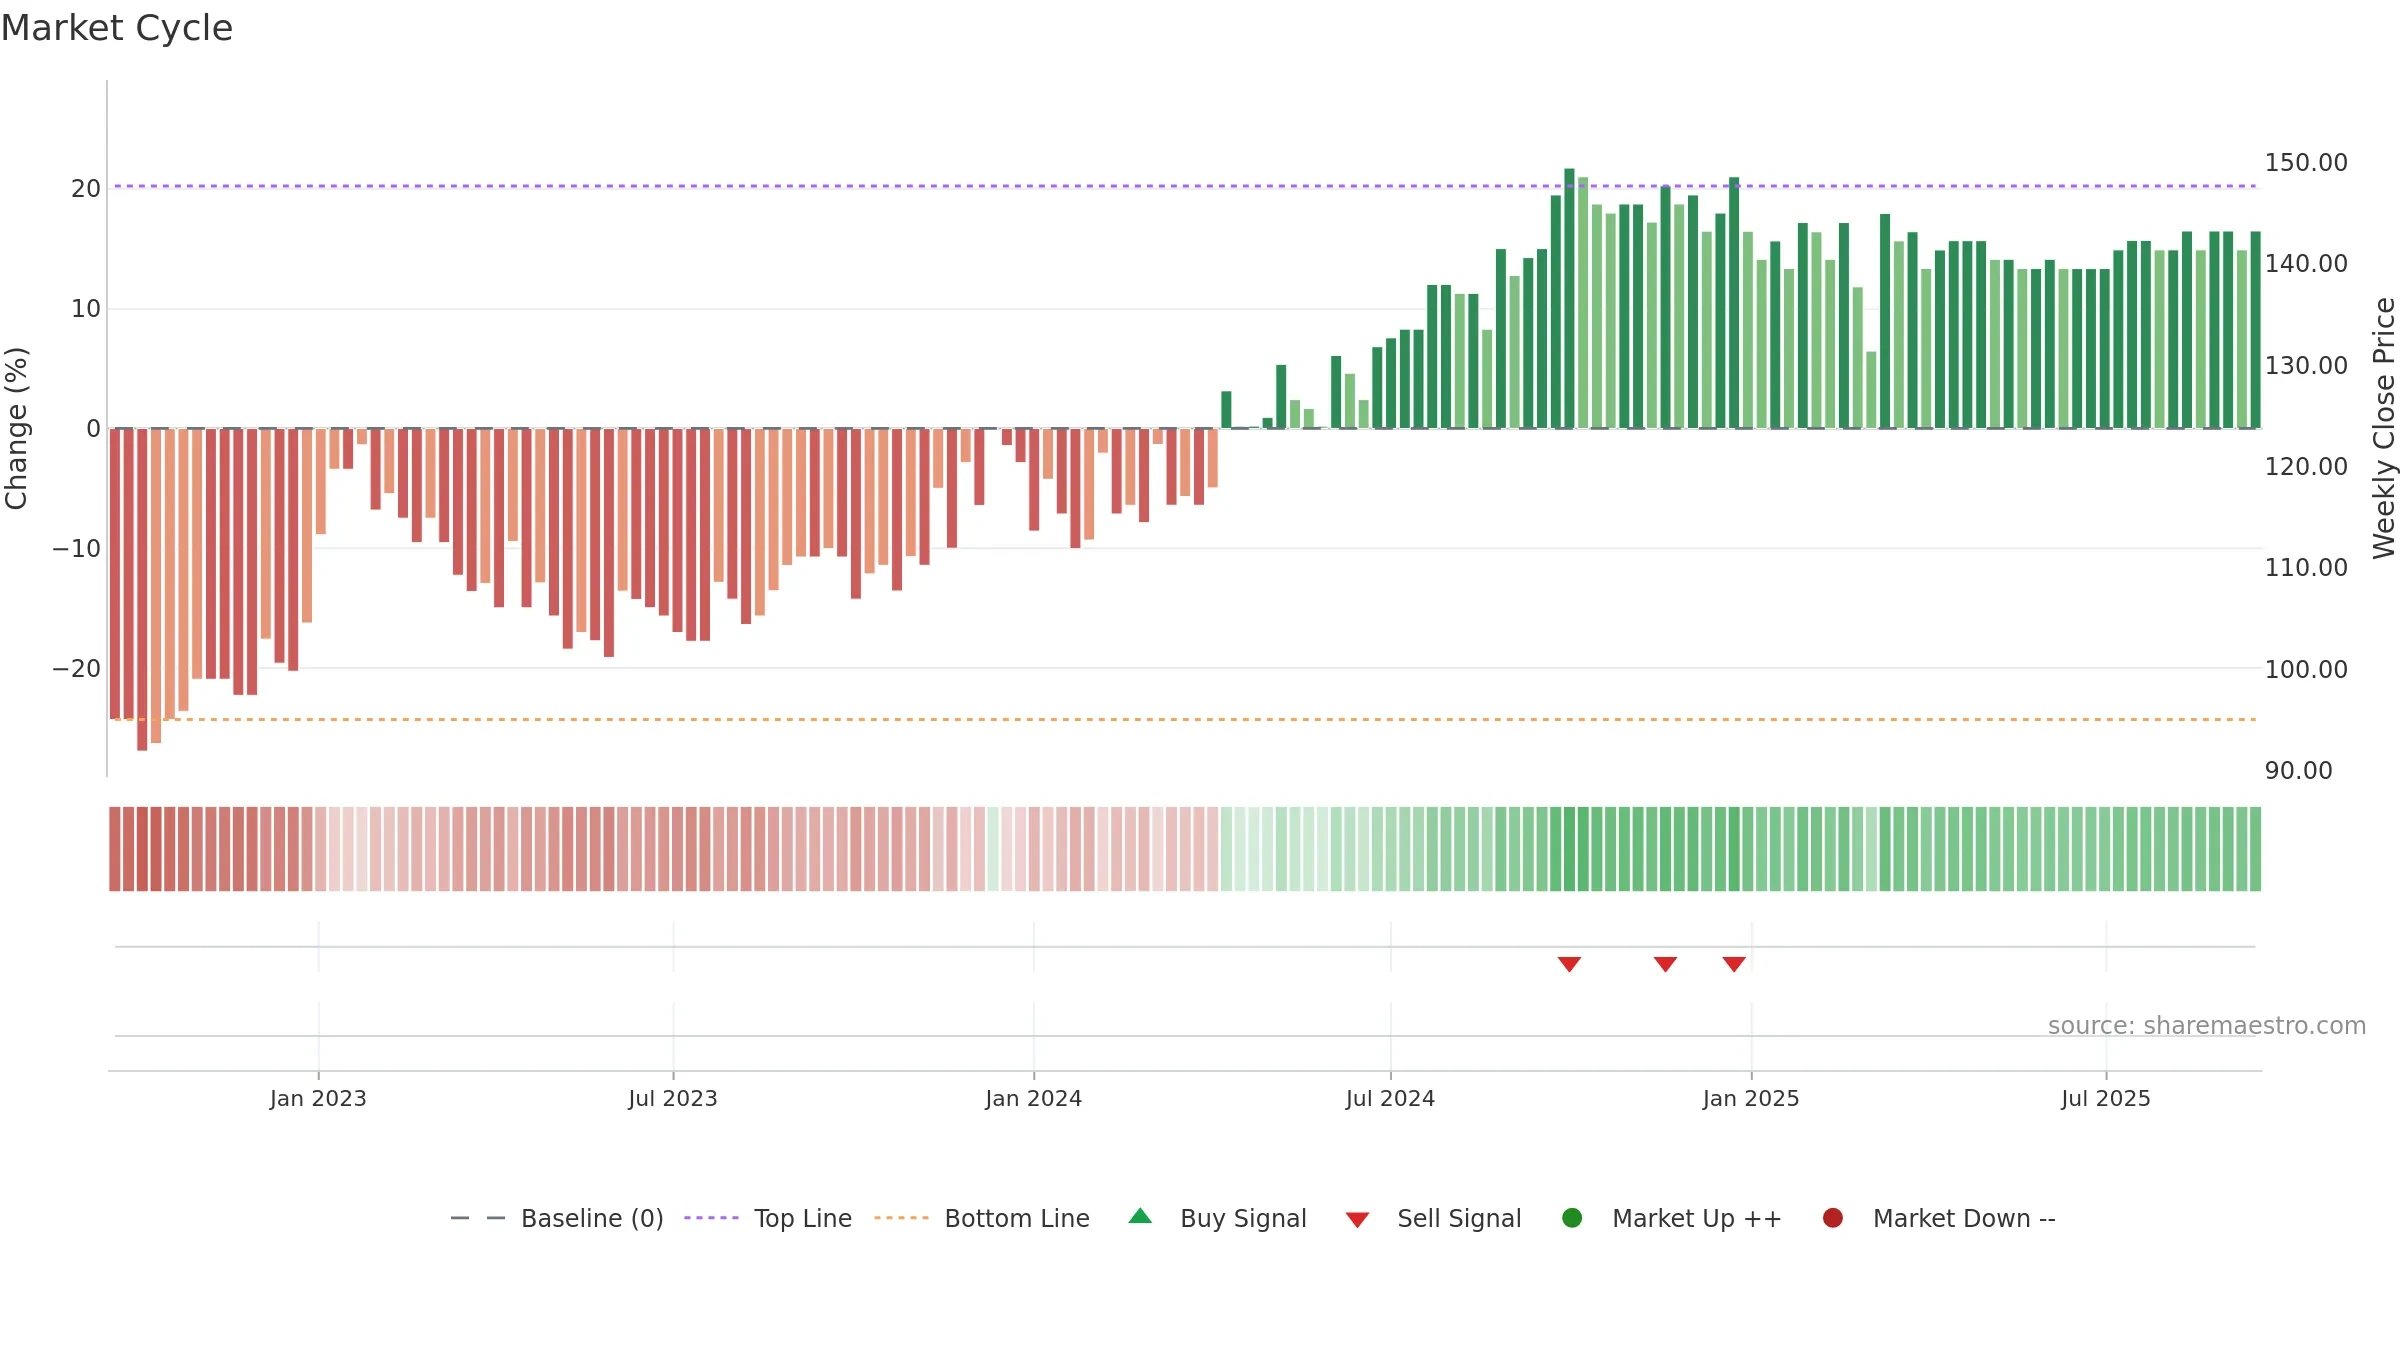The height and width of the screenshot is (1350, 2400).
Task: Click the tallest green bar above the Top Line
Action: (1569, 298)
